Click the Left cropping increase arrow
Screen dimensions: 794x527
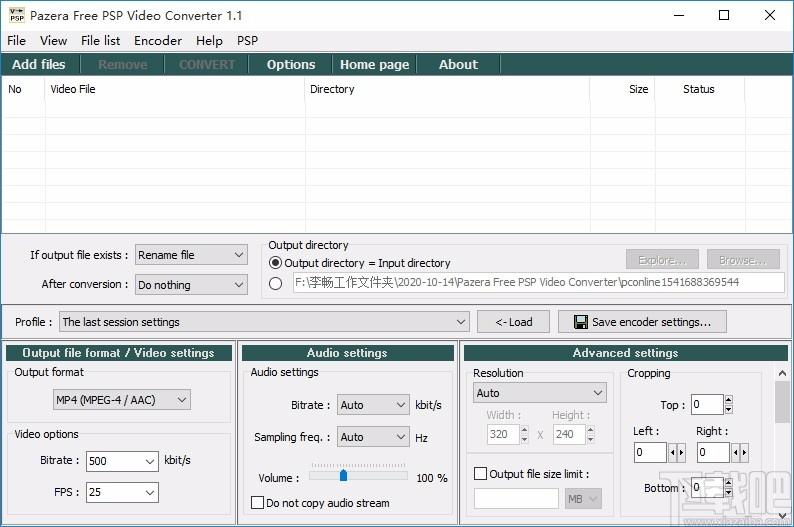click(681, 452)
